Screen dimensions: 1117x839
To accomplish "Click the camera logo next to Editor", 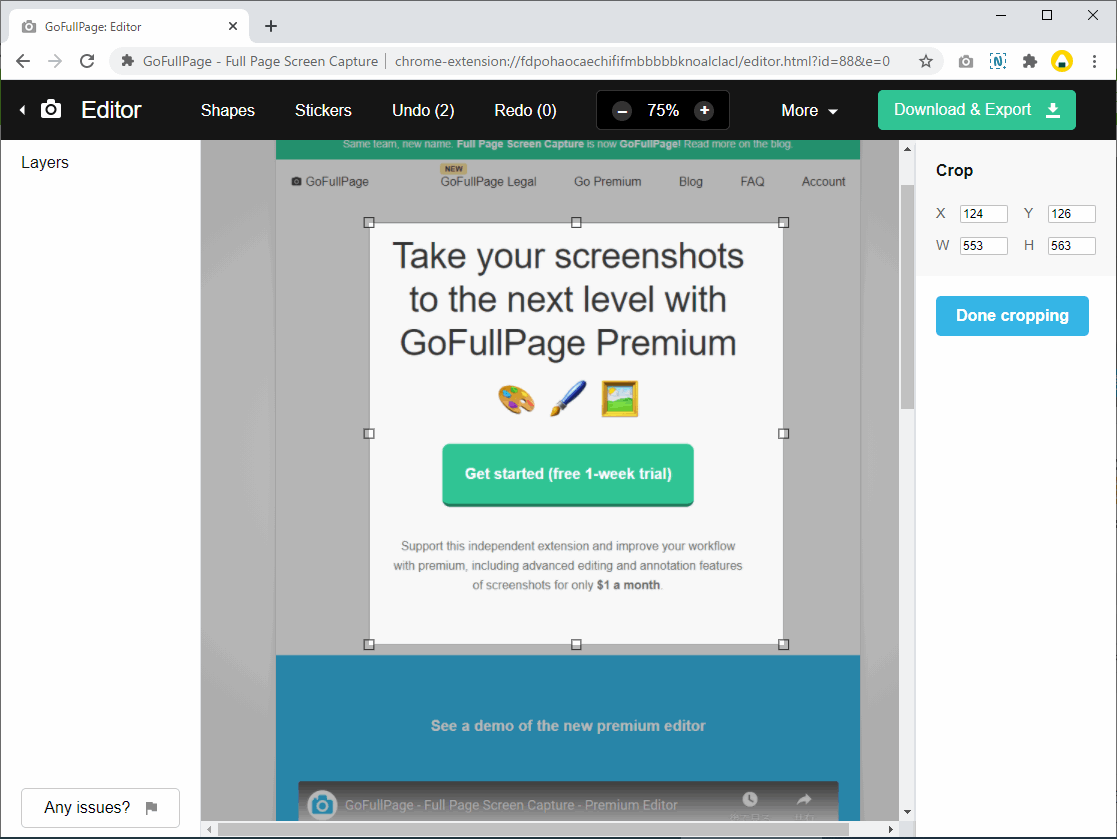I will (x=51, y=110).
